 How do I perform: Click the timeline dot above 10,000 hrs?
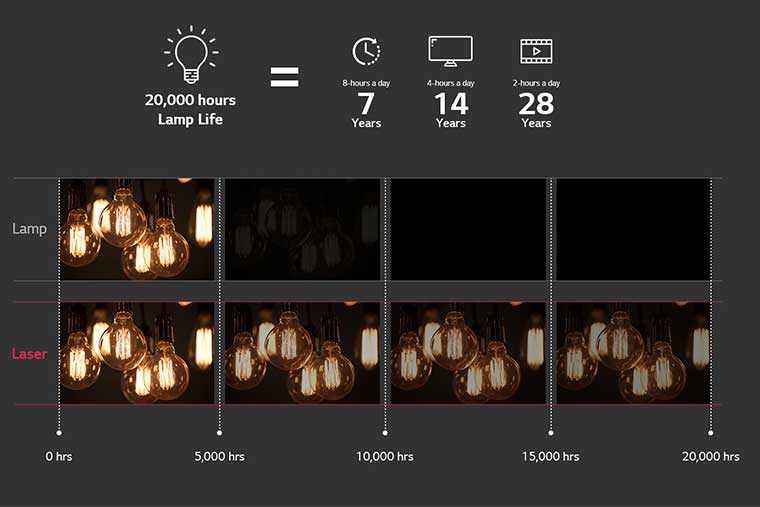pyautogui.click(x=385, y=433)
